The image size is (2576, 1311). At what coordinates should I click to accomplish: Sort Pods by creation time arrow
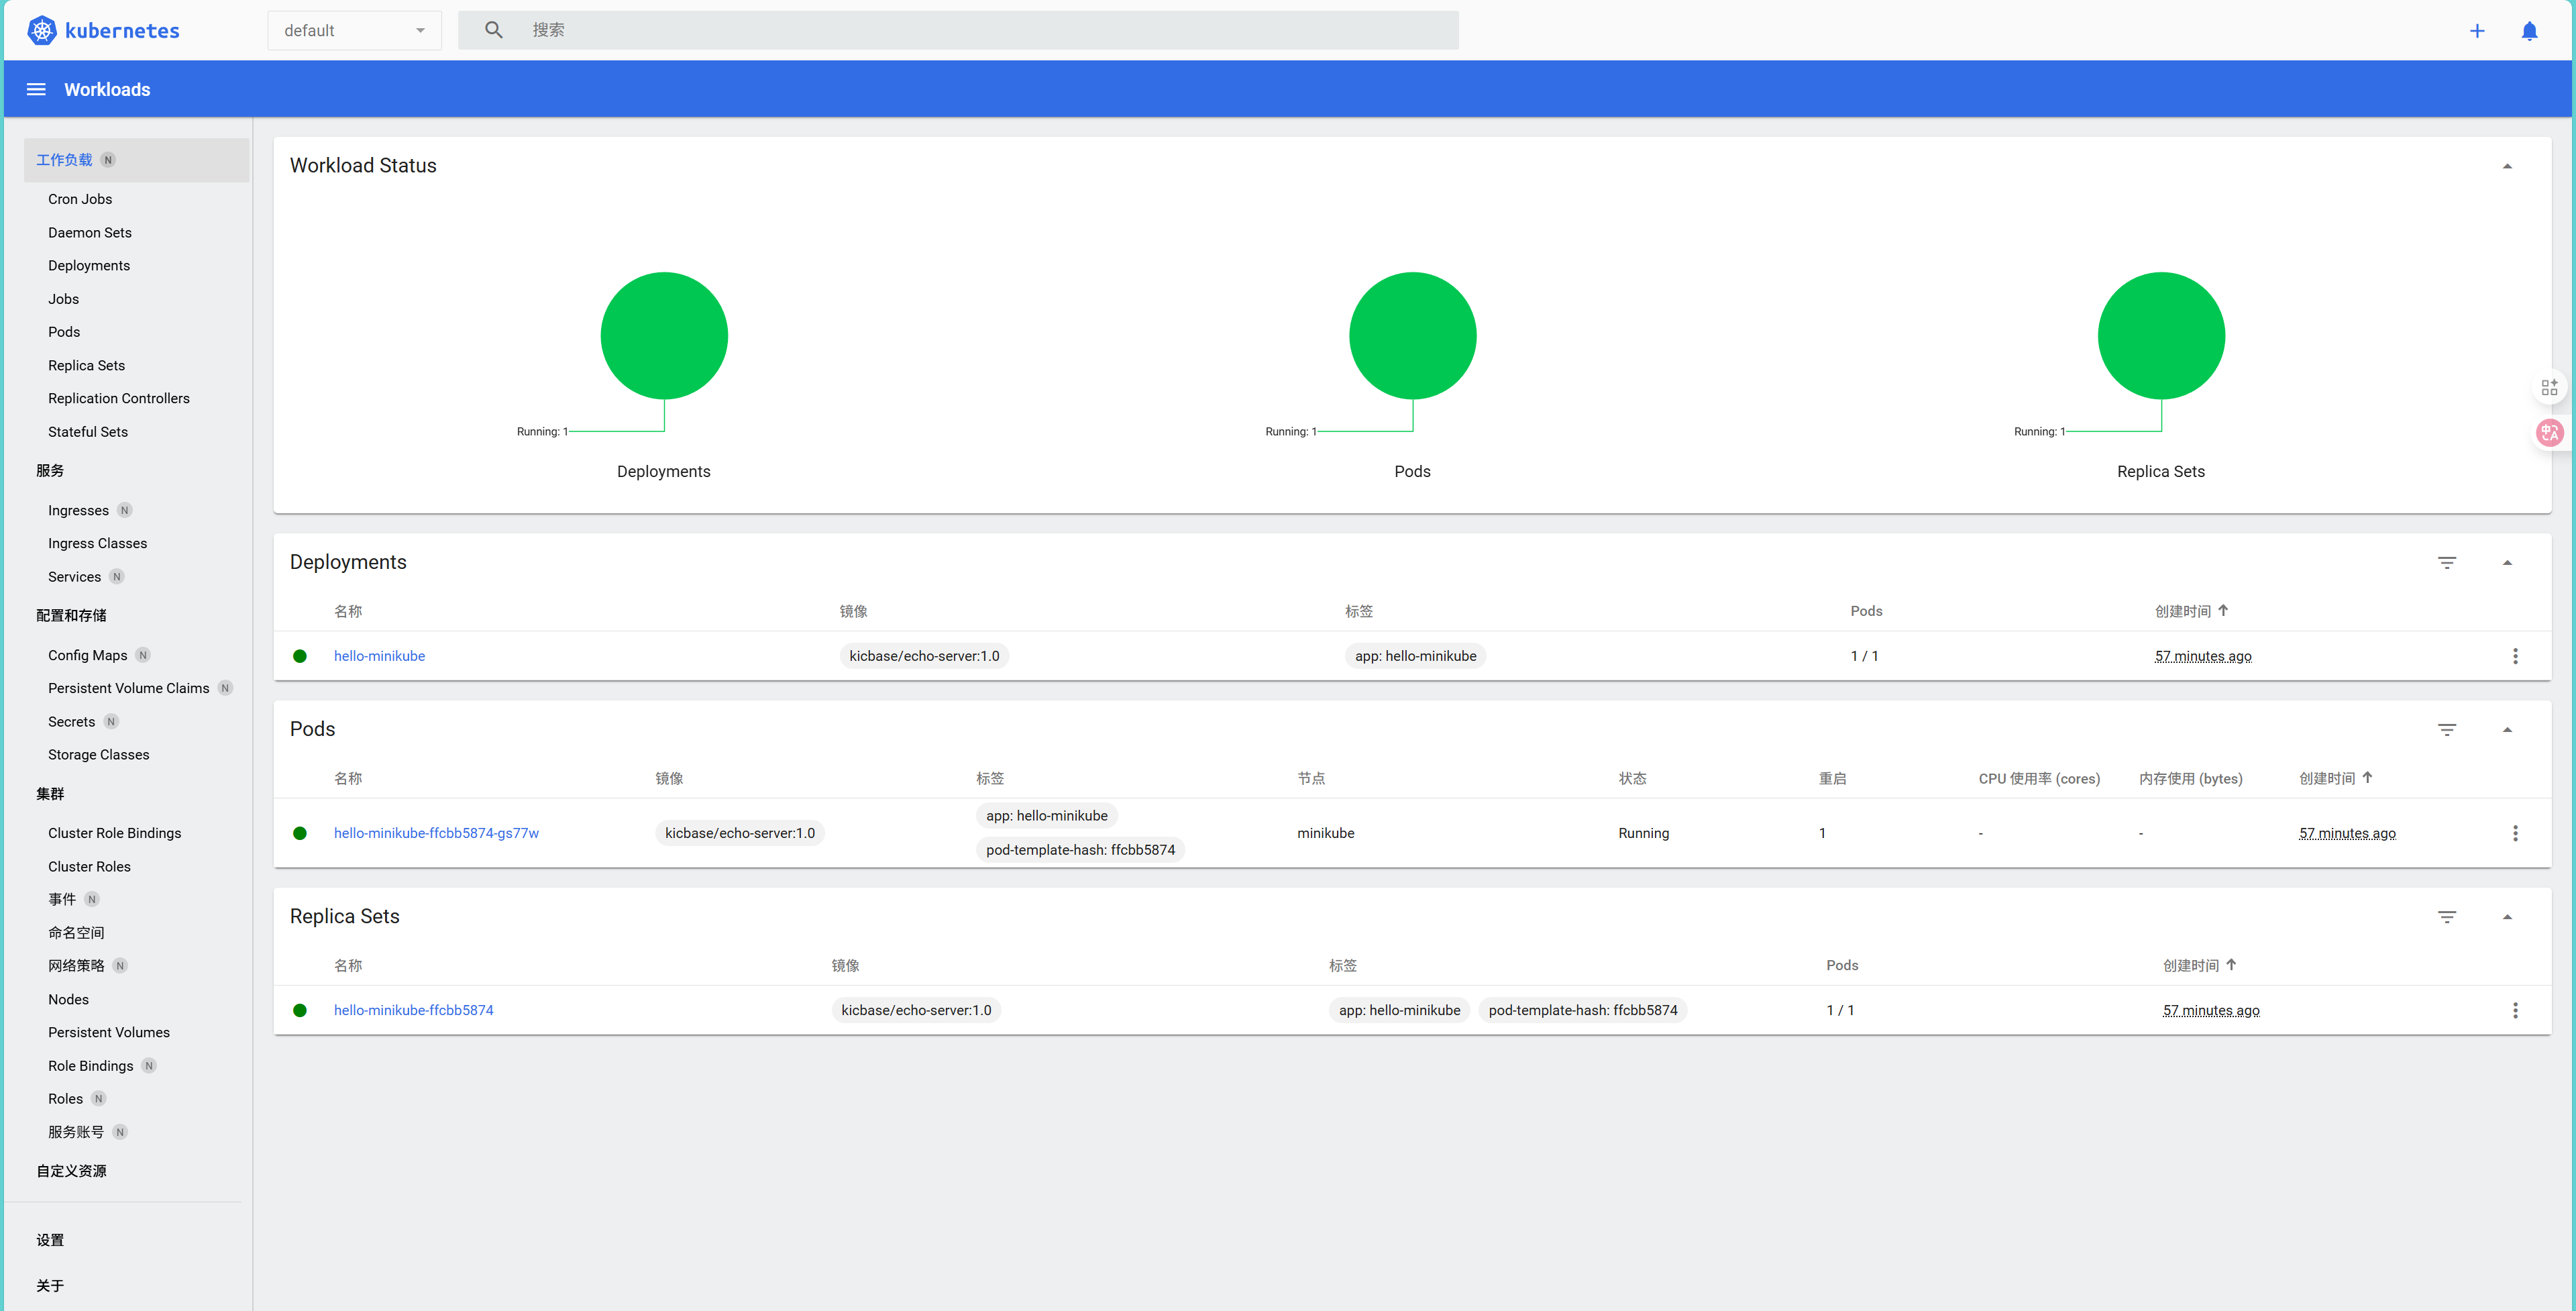click(x=2367, y=777)
